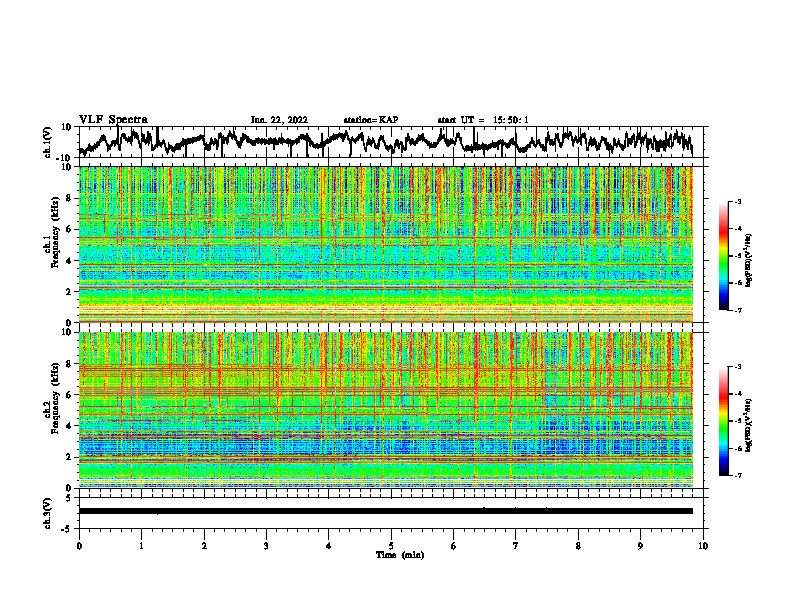Click the ch.1 color scale bar

[724, 256]
